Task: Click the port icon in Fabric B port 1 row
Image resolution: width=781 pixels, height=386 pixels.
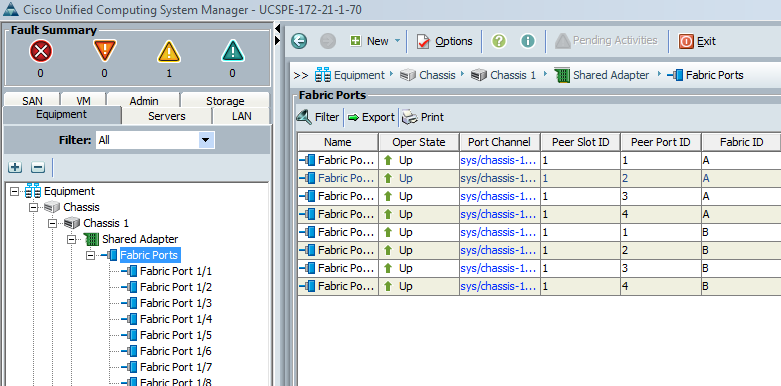Action: tap(307, 232)
